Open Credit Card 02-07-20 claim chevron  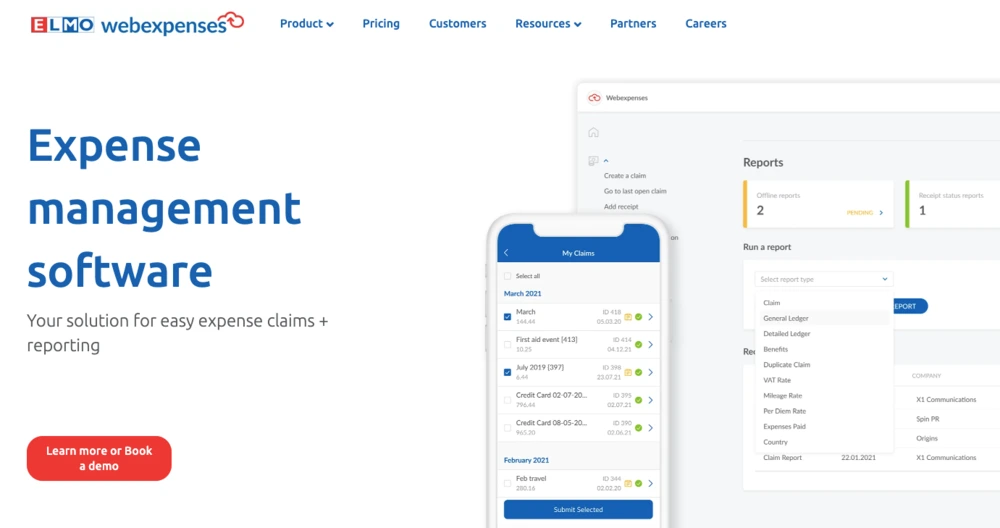(x=651, y=400)
